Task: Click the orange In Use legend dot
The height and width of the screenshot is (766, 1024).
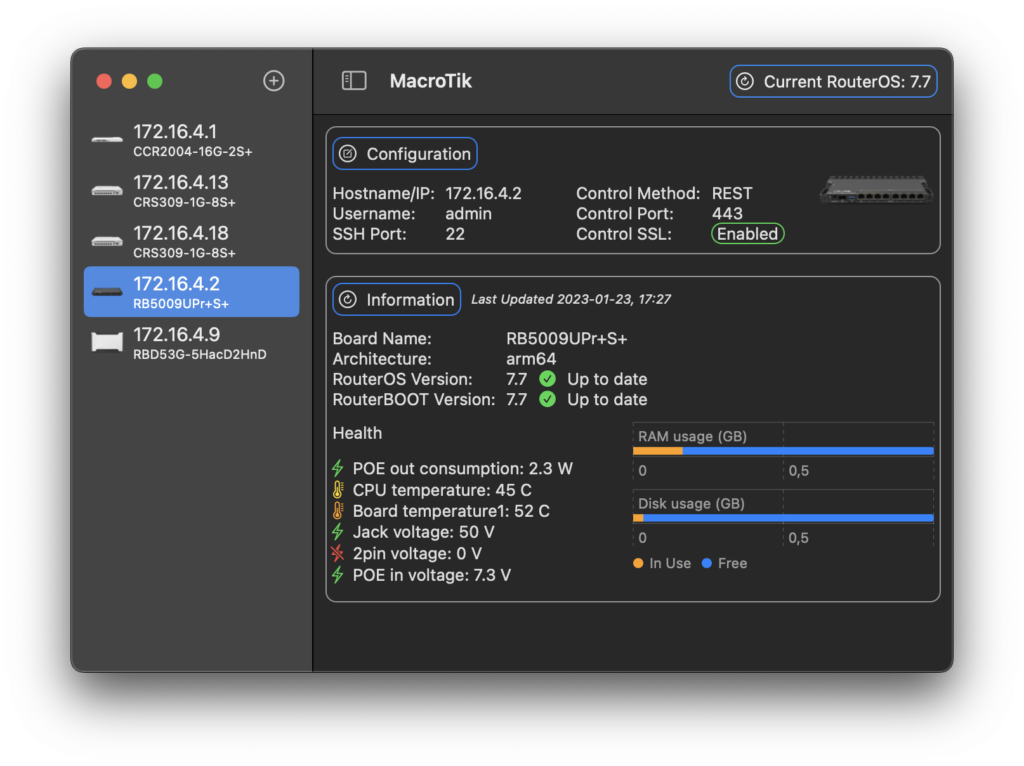Action: tap(638, 563)
